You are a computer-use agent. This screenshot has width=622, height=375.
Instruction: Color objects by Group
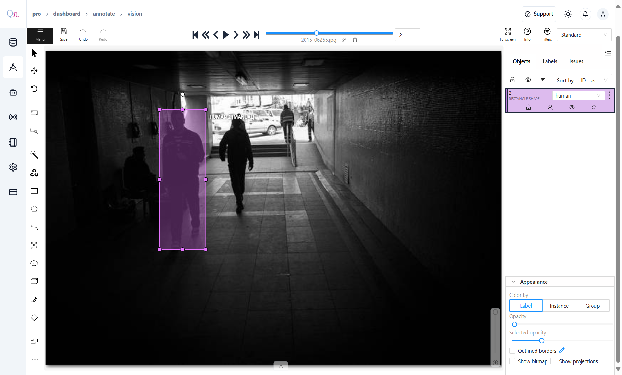[593, 306]
